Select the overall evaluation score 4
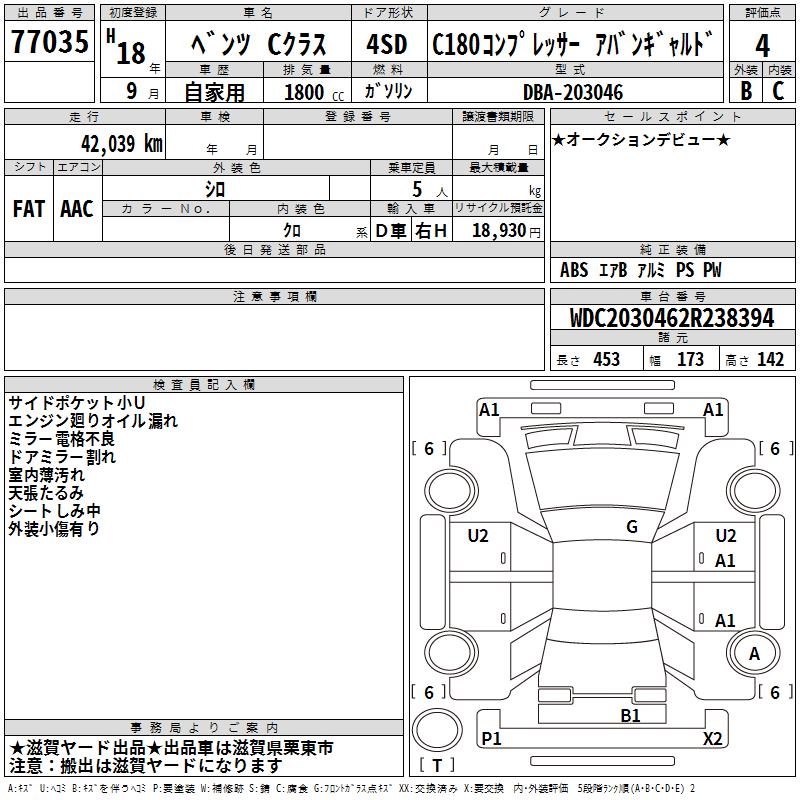Screen dimensions: 800x800 (762, 45)
